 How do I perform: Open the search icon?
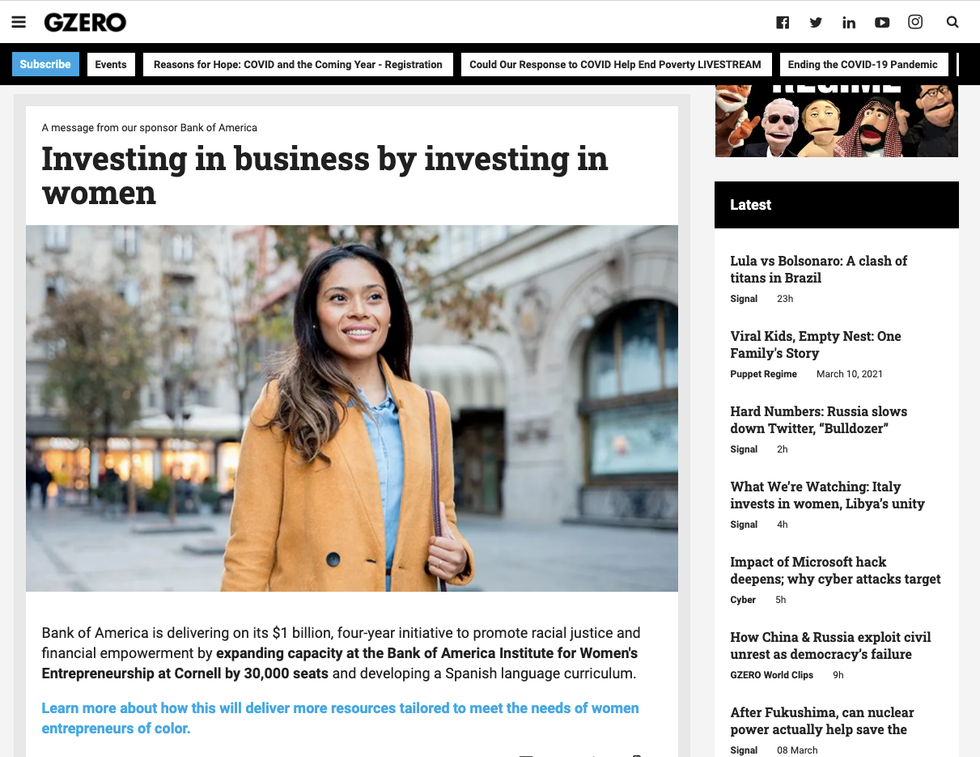pyautogui.click(x=953, y=22)
